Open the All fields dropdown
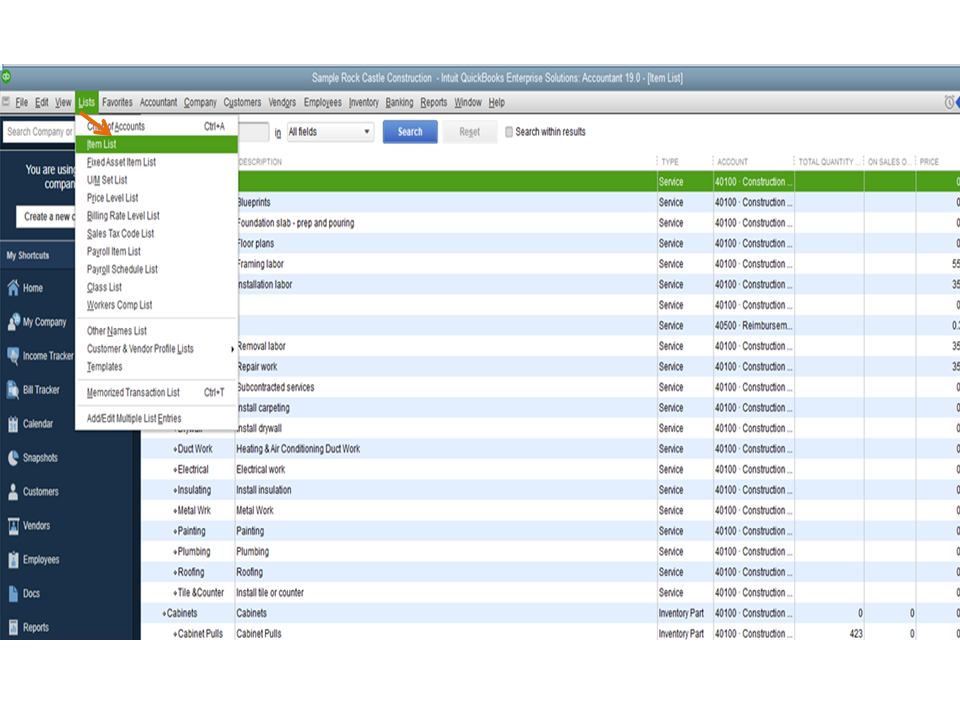960x720 pixels. click(x=330, y=132)
